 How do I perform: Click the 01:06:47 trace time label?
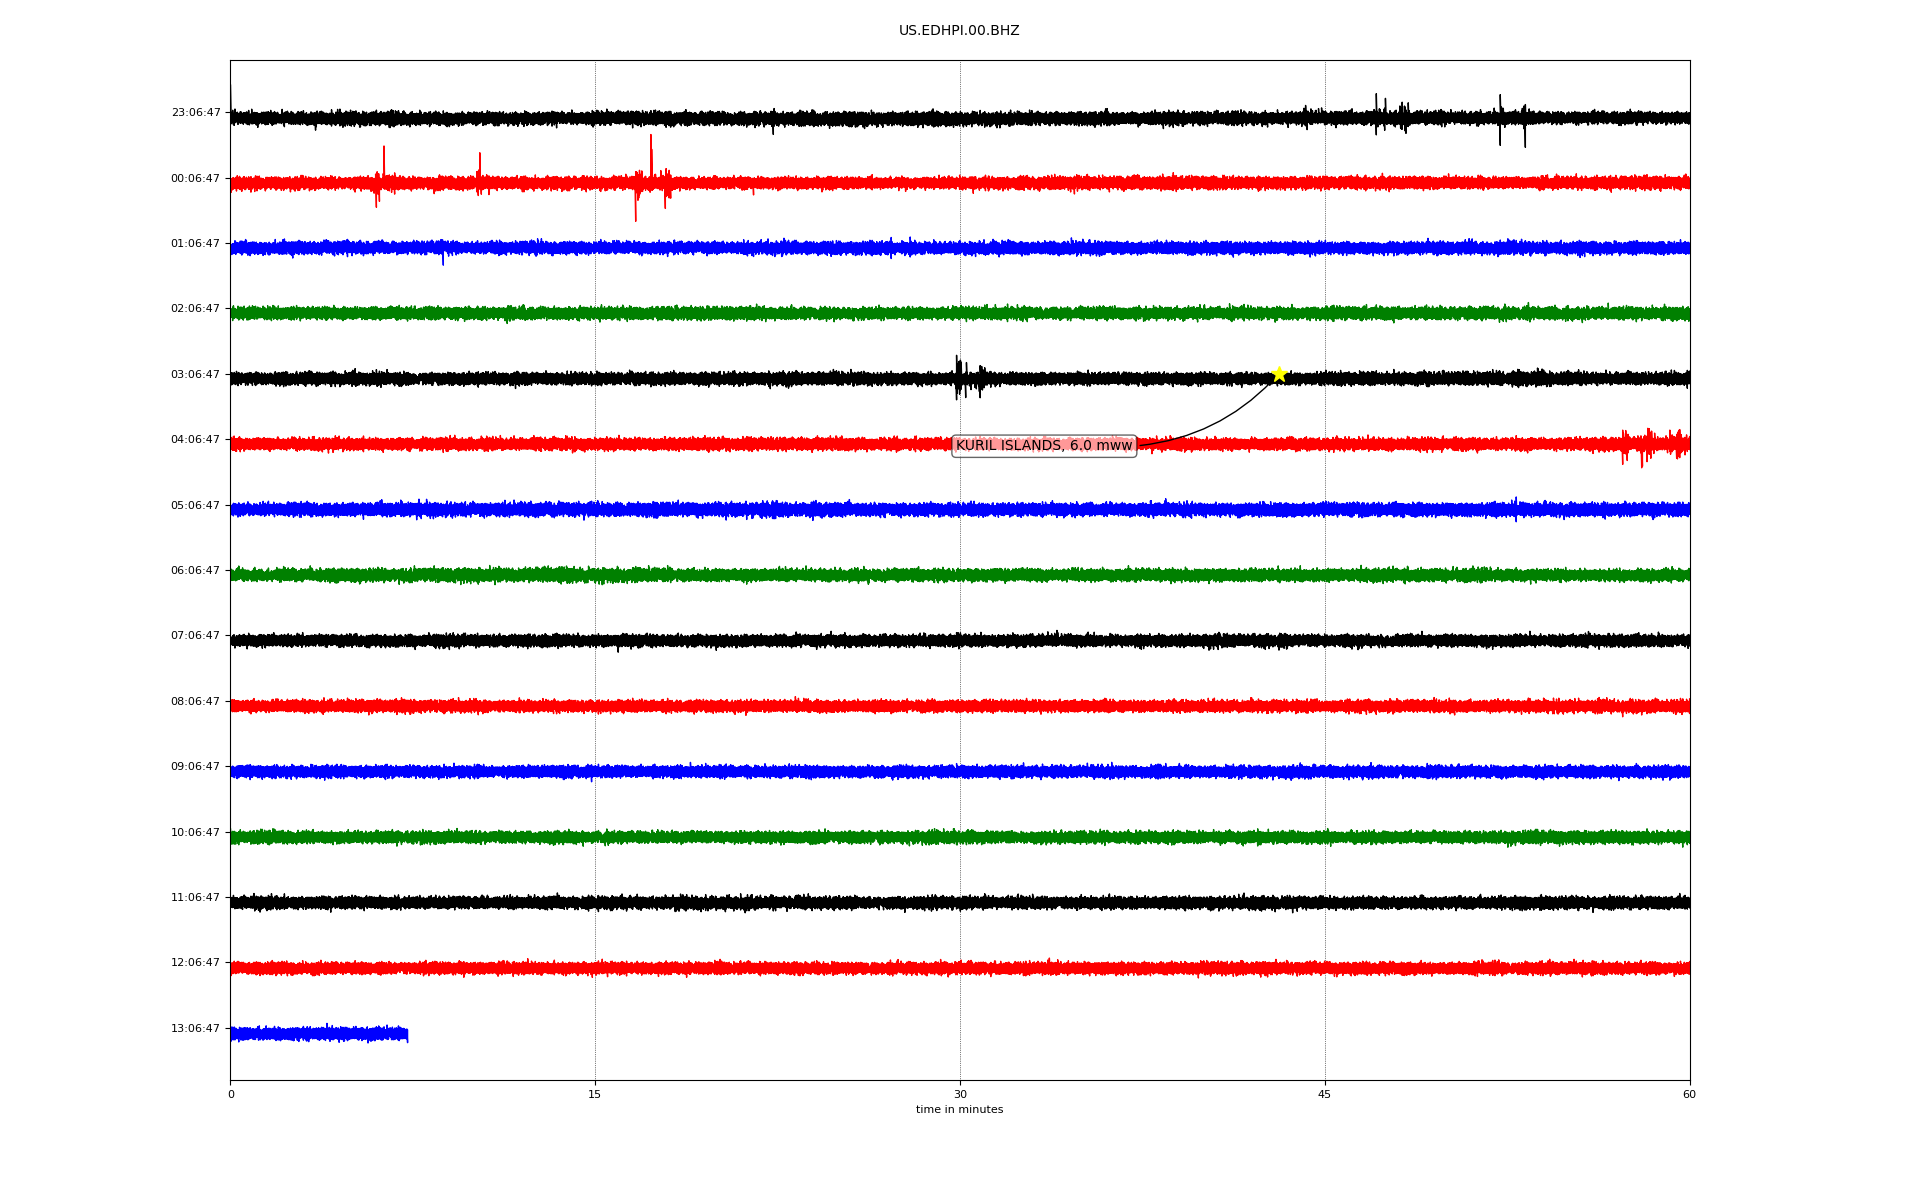point(196,244)
